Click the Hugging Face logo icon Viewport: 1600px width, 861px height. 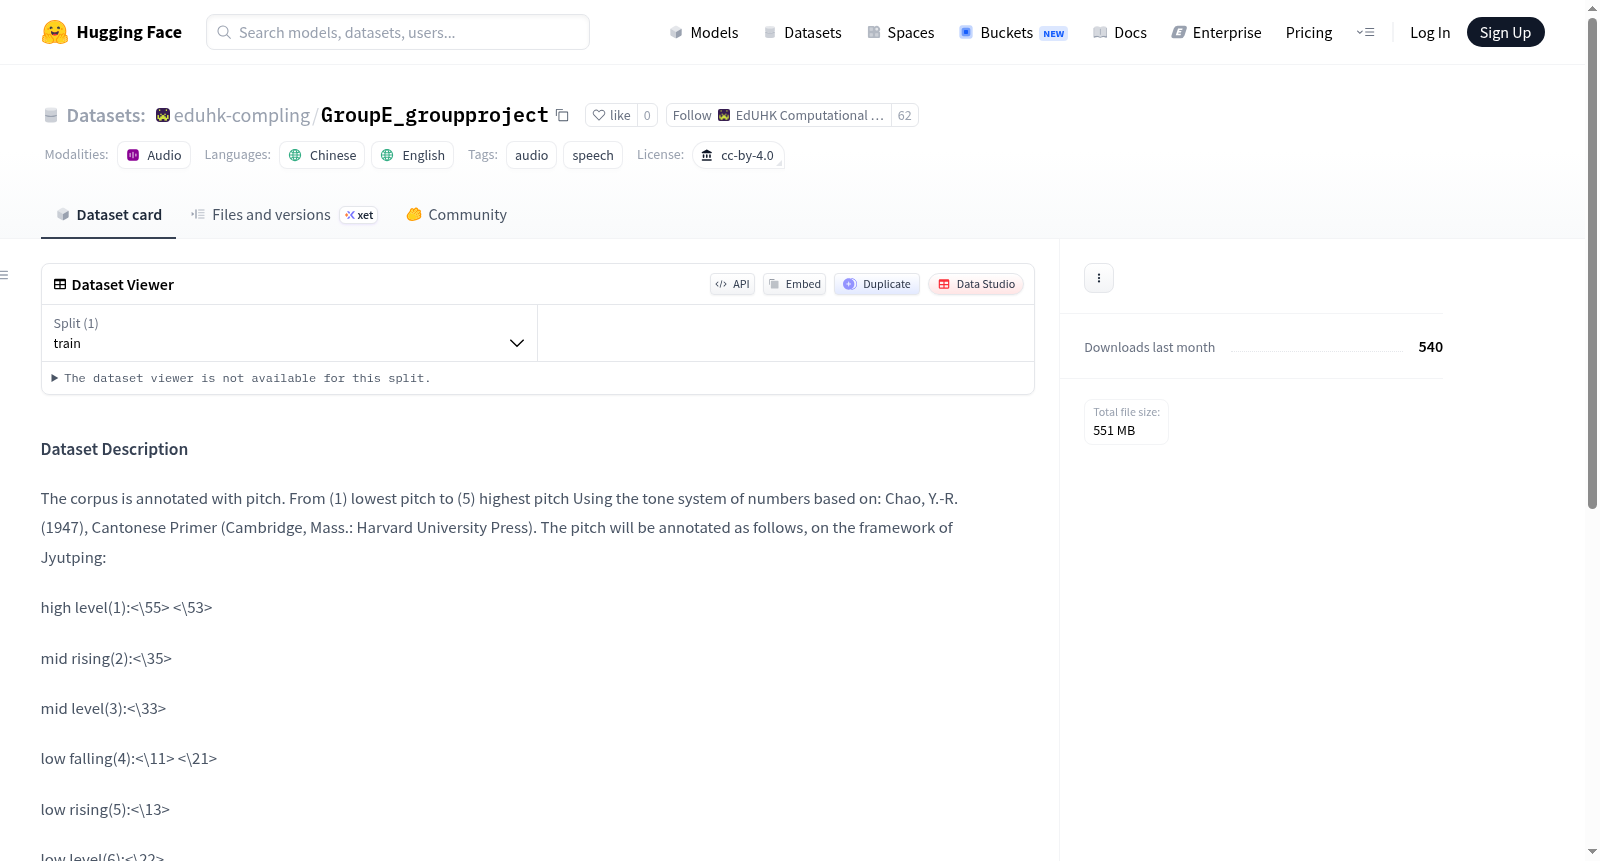55,32
